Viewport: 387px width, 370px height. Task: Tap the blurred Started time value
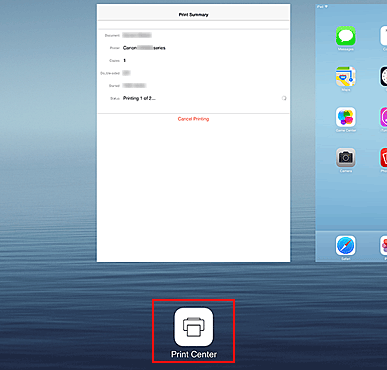tap(134, 86)
